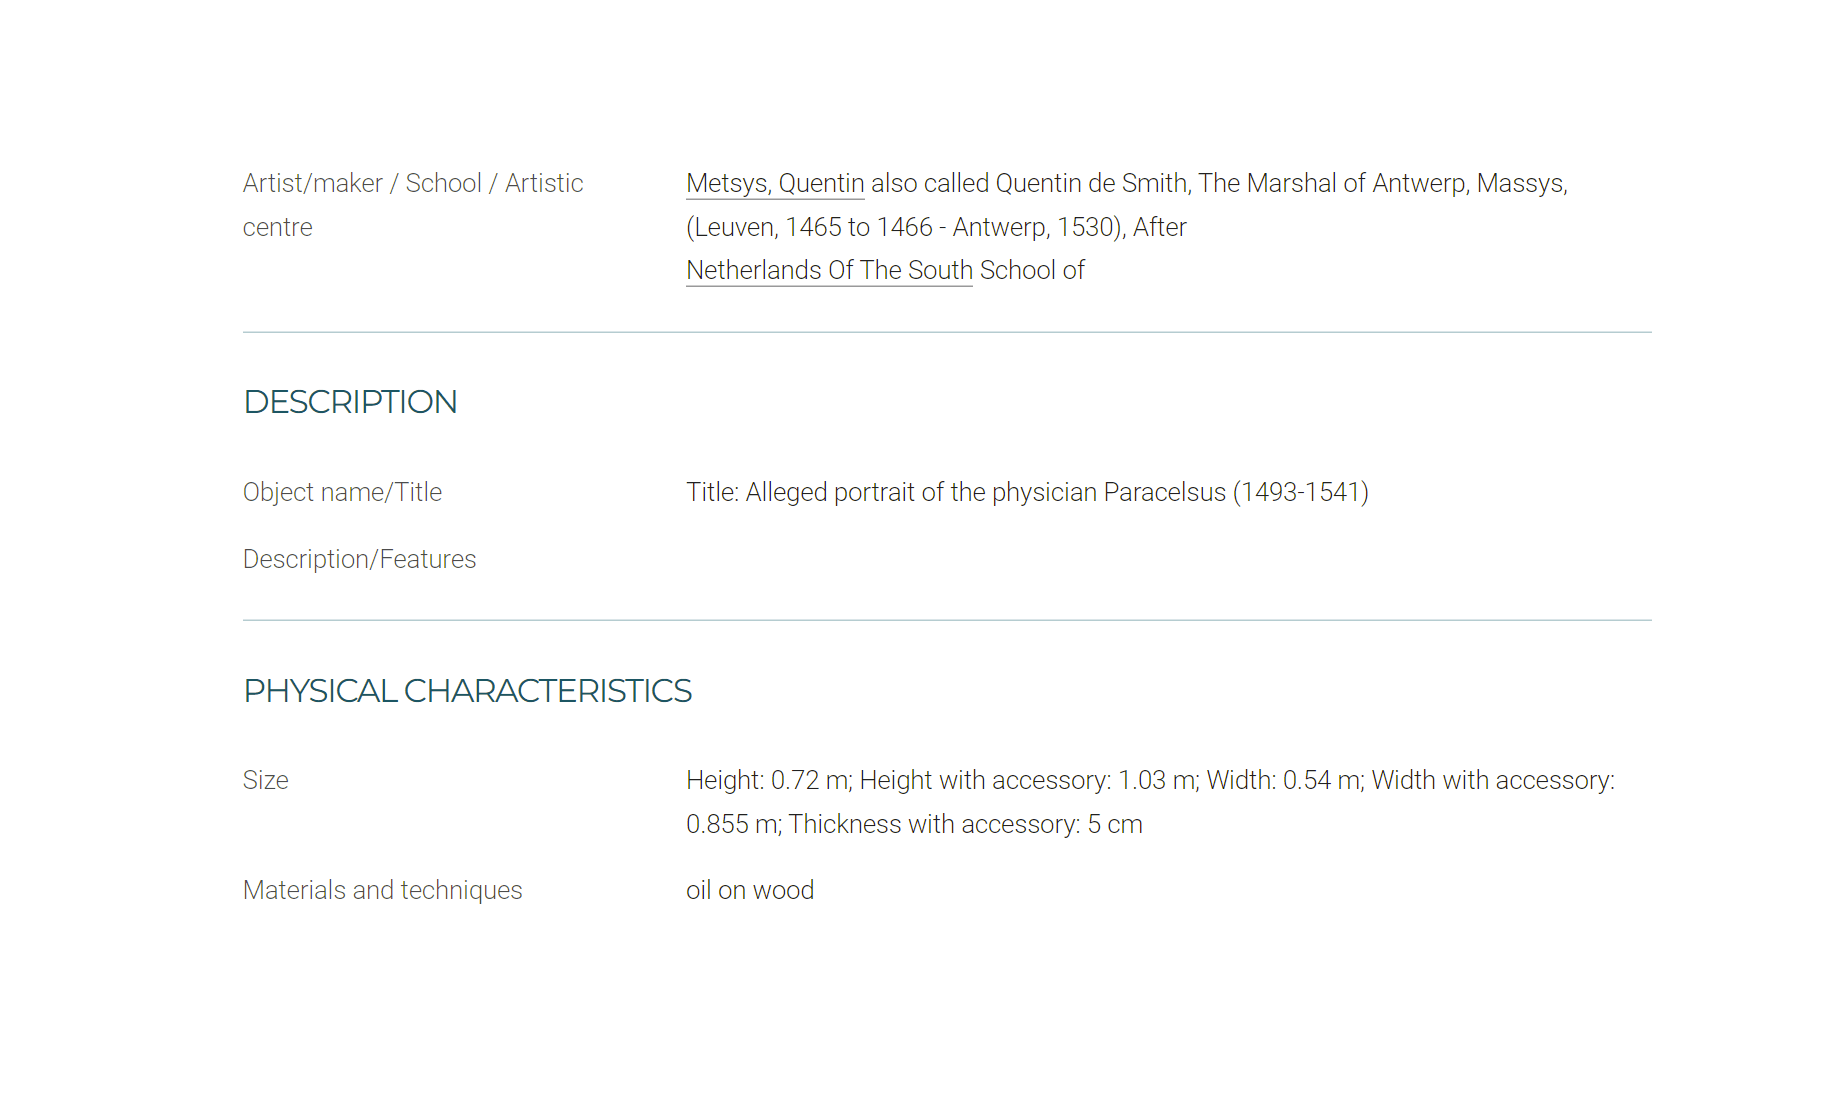Viewport: 1832px width, 1108px height.
Task: Click the 'Height: 0.72 m' size text
Action: pyautogui.click(x=768, y=780)
